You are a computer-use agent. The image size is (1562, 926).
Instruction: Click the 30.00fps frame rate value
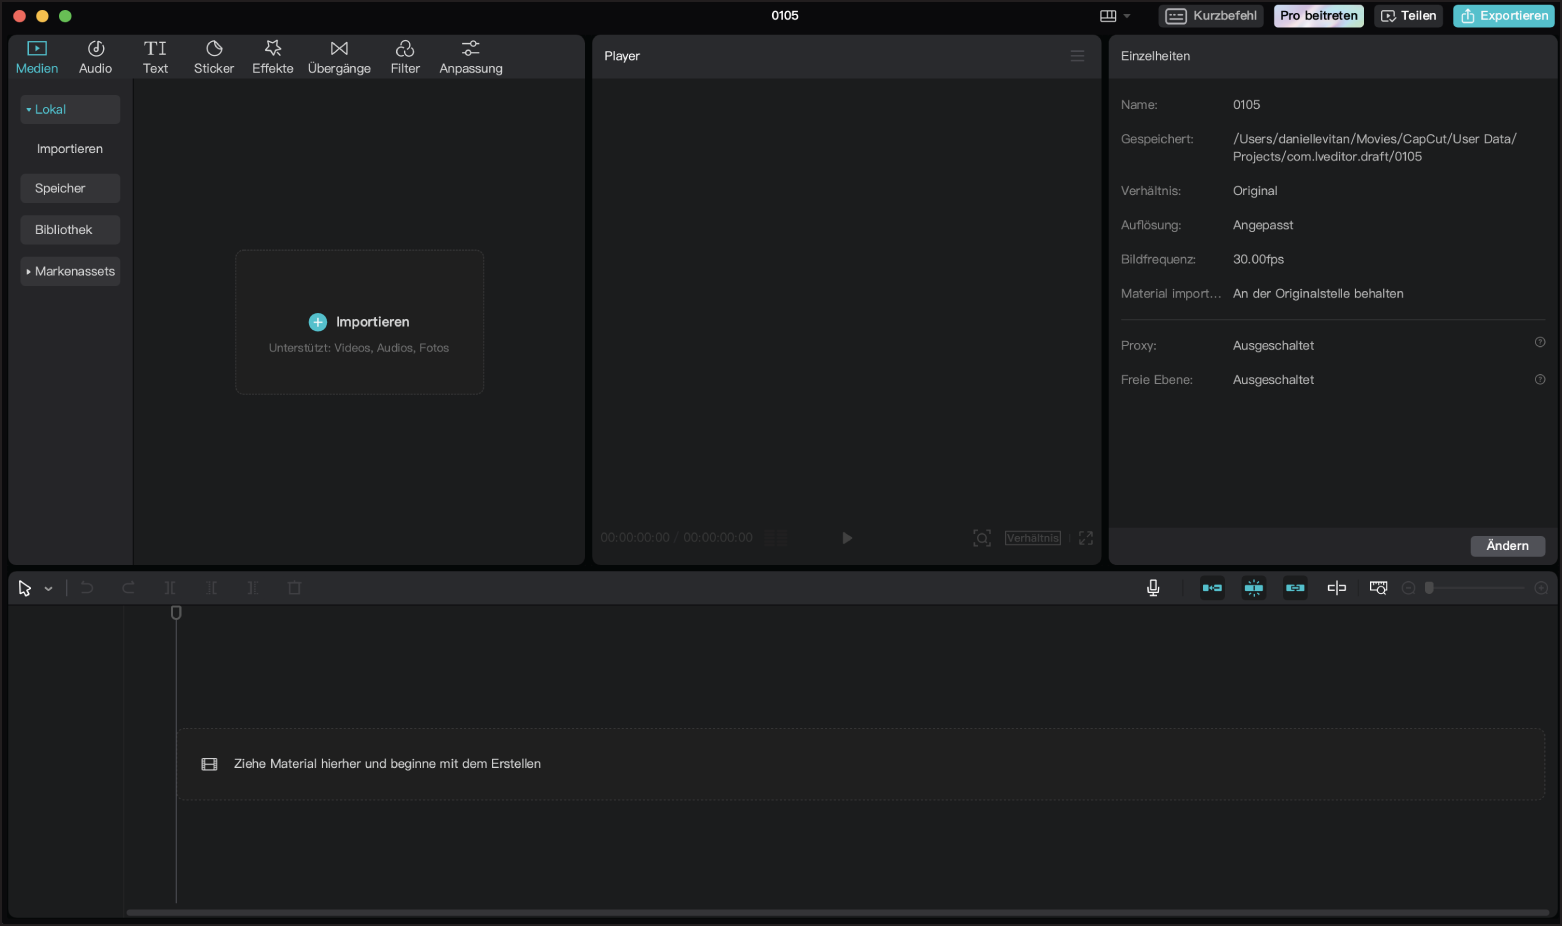tap(1258, 259)
